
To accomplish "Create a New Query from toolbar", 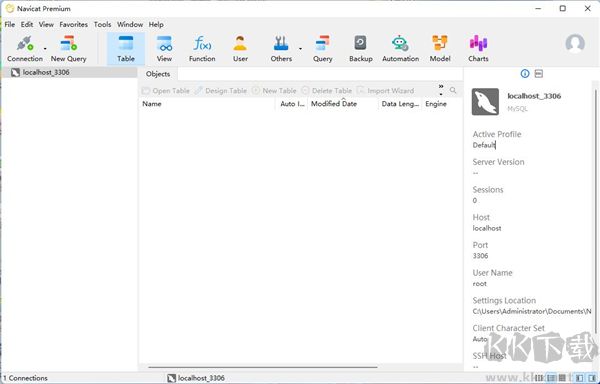I will click(68, 49).
